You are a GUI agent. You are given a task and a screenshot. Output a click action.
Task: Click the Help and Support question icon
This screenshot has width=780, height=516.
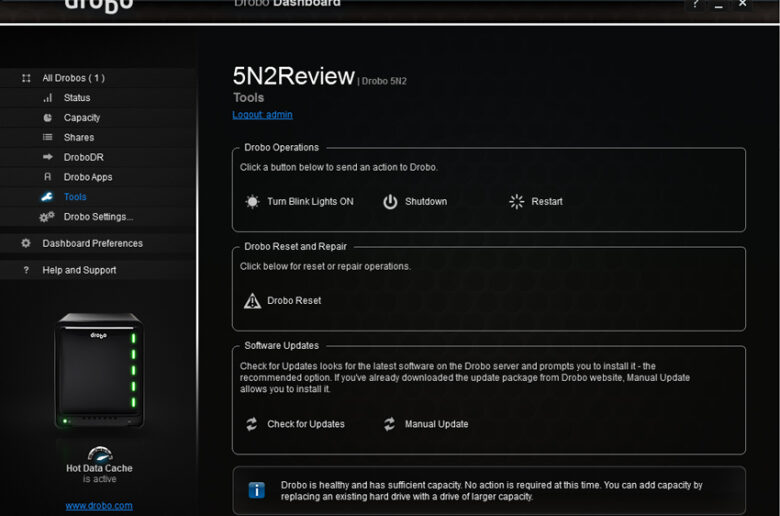26,270
